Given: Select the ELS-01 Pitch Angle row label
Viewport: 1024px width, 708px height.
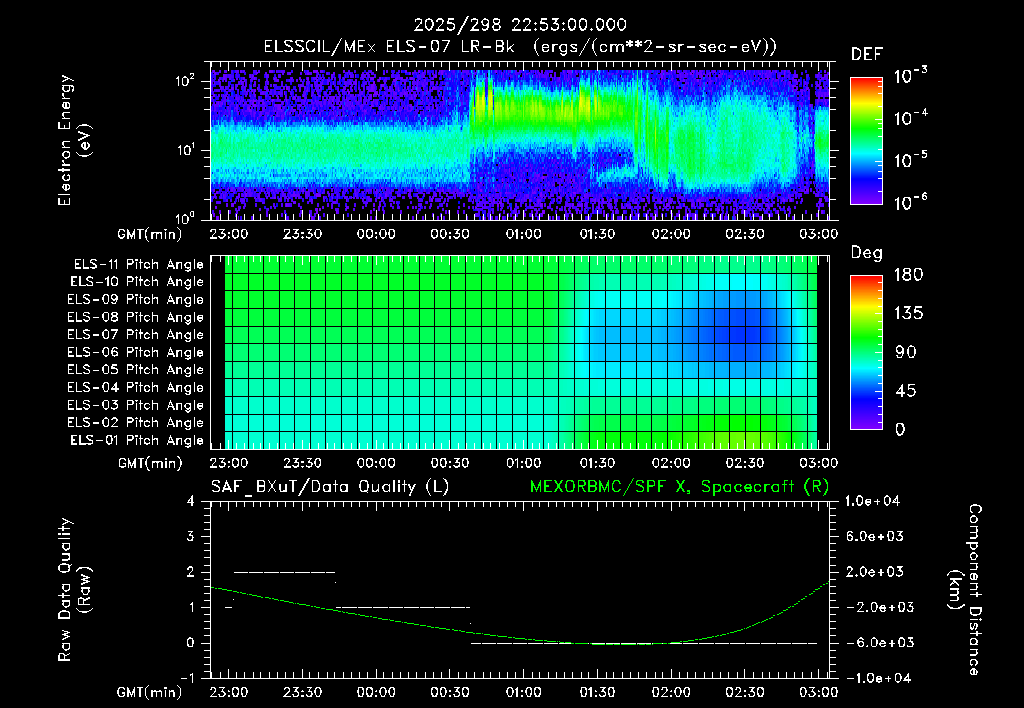Looking at the screenshot, I should 137,441.
